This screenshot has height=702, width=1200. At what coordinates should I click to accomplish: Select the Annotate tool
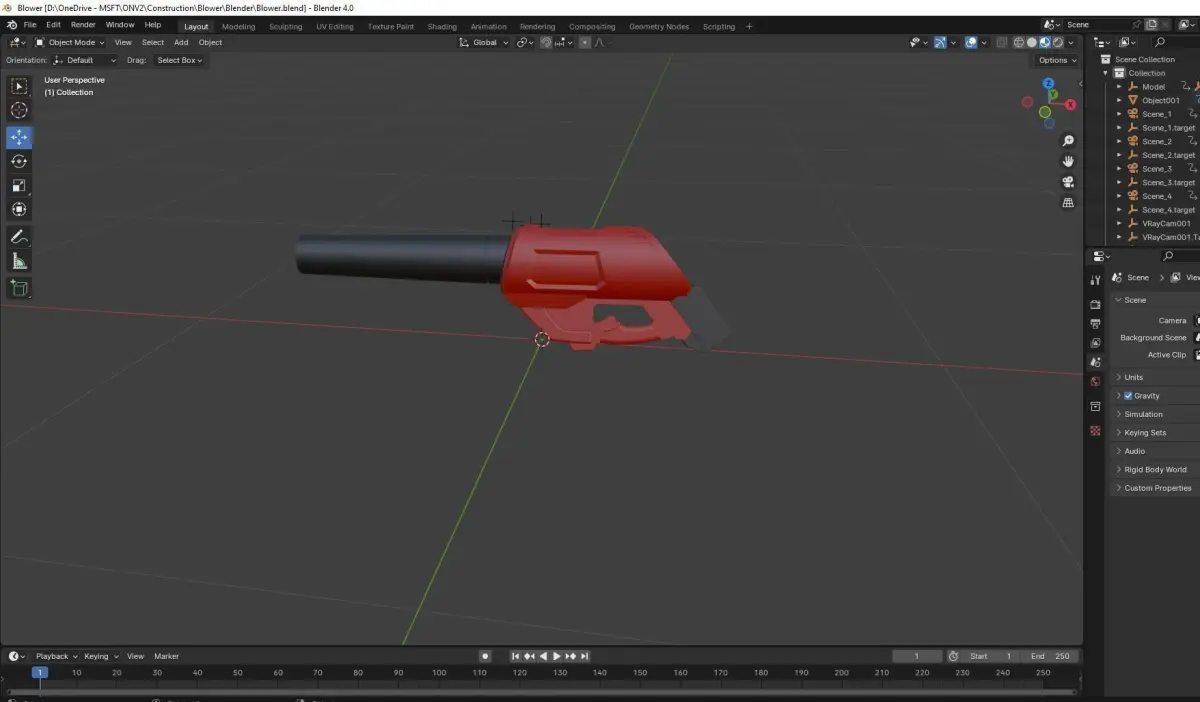(x=19, y=237)
